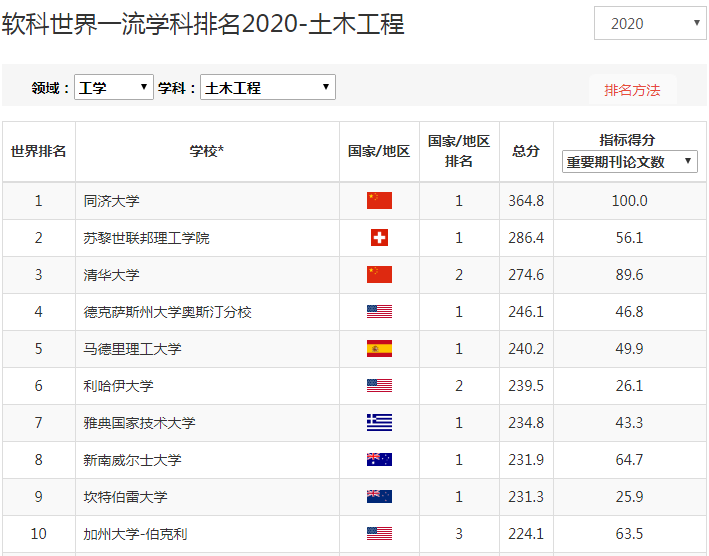709x556 pixels.
Task: Click world rank 7 cell
Action: 38,423
